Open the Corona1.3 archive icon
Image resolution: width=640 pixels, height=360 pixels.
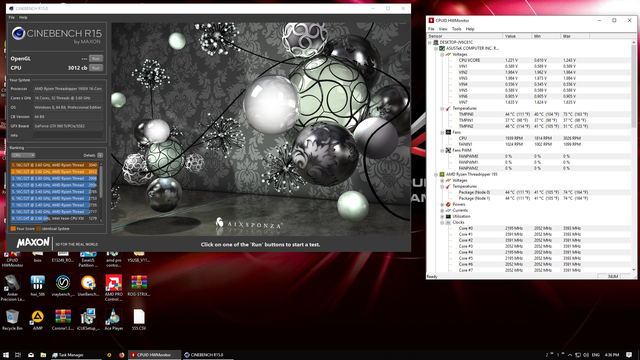(63, 320)
